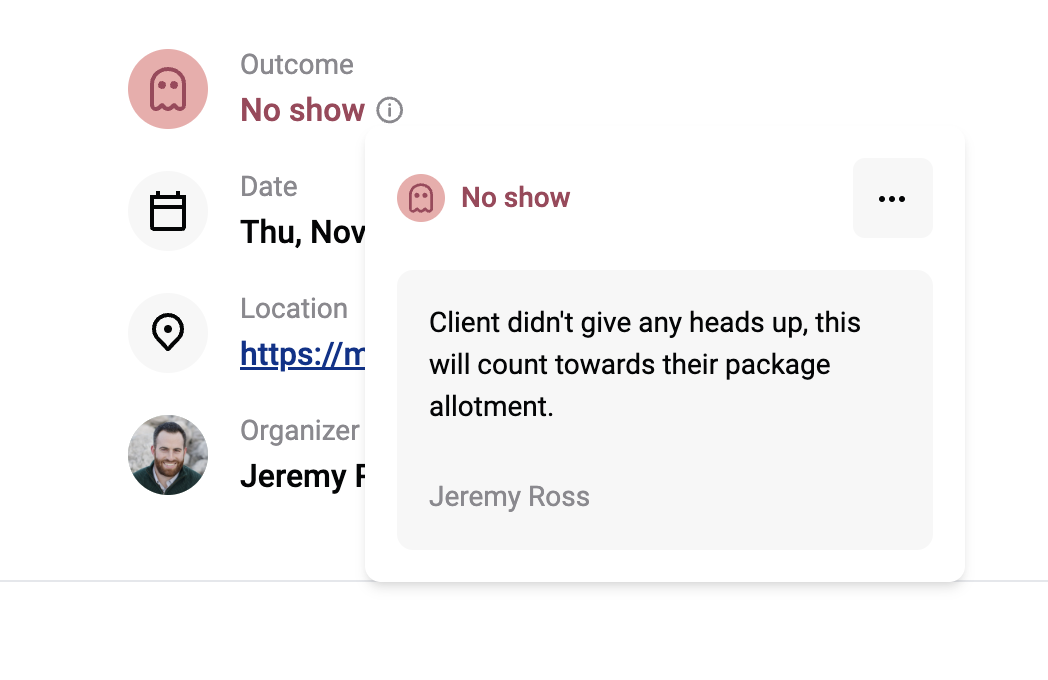Click the note text about package allotment
This screenshot has height=680, width=1048.
(x=644, y=364)
